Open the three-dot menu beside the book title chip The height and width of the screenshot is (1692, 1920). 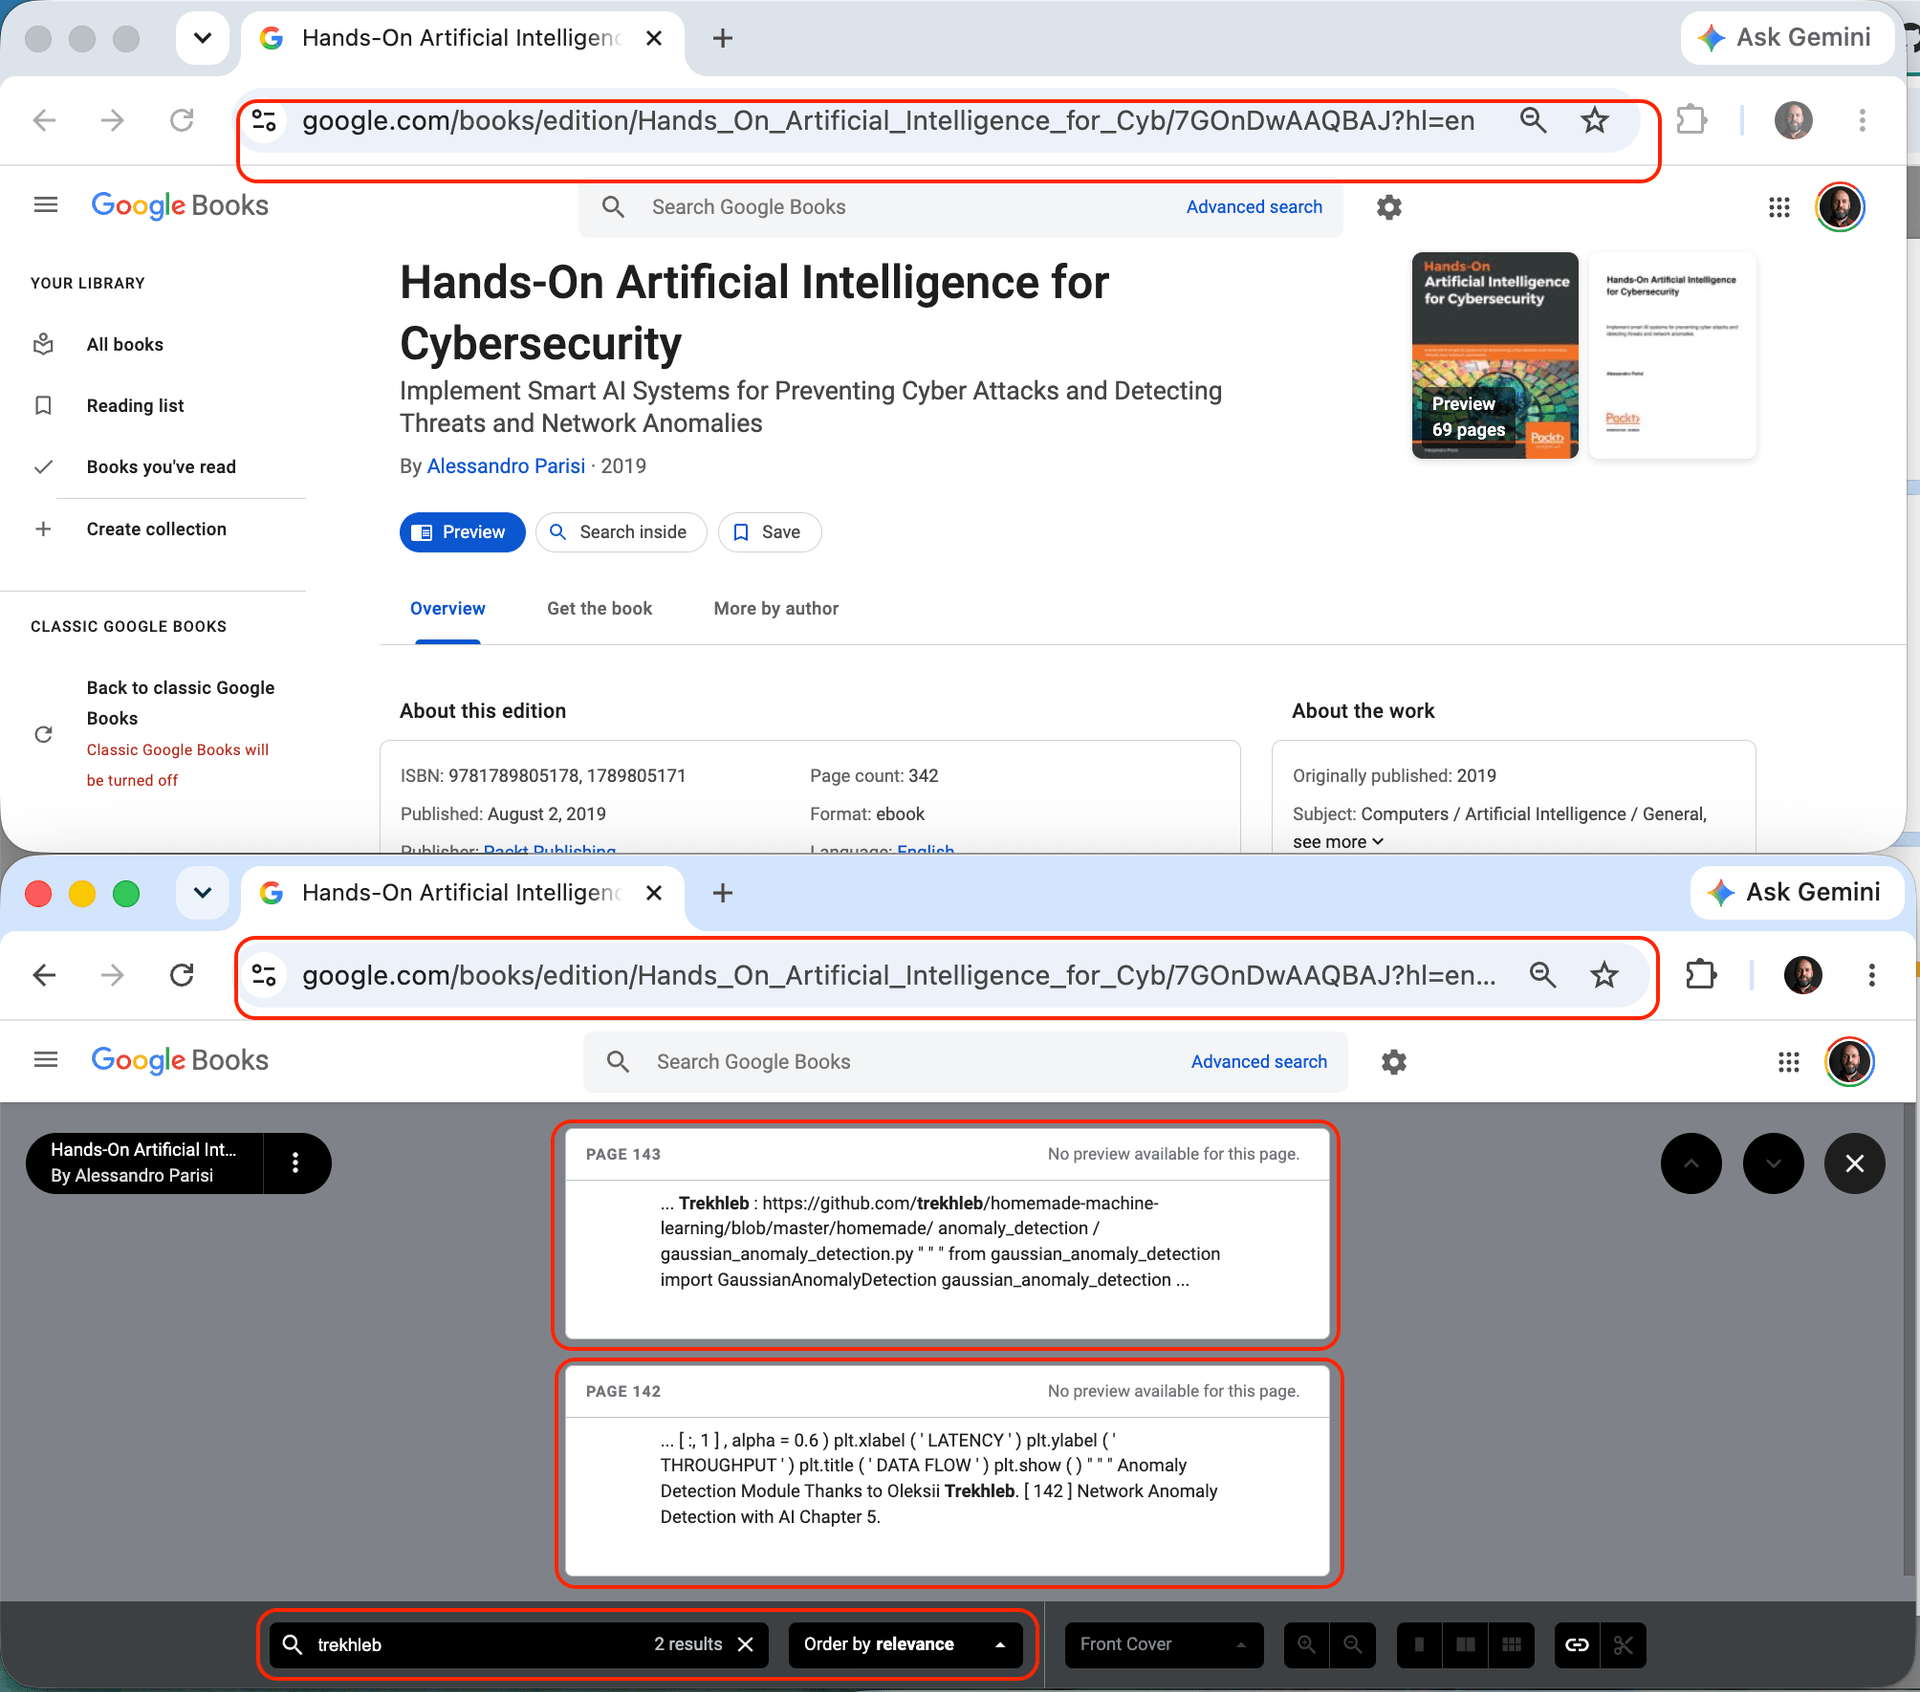point(295,1163)
